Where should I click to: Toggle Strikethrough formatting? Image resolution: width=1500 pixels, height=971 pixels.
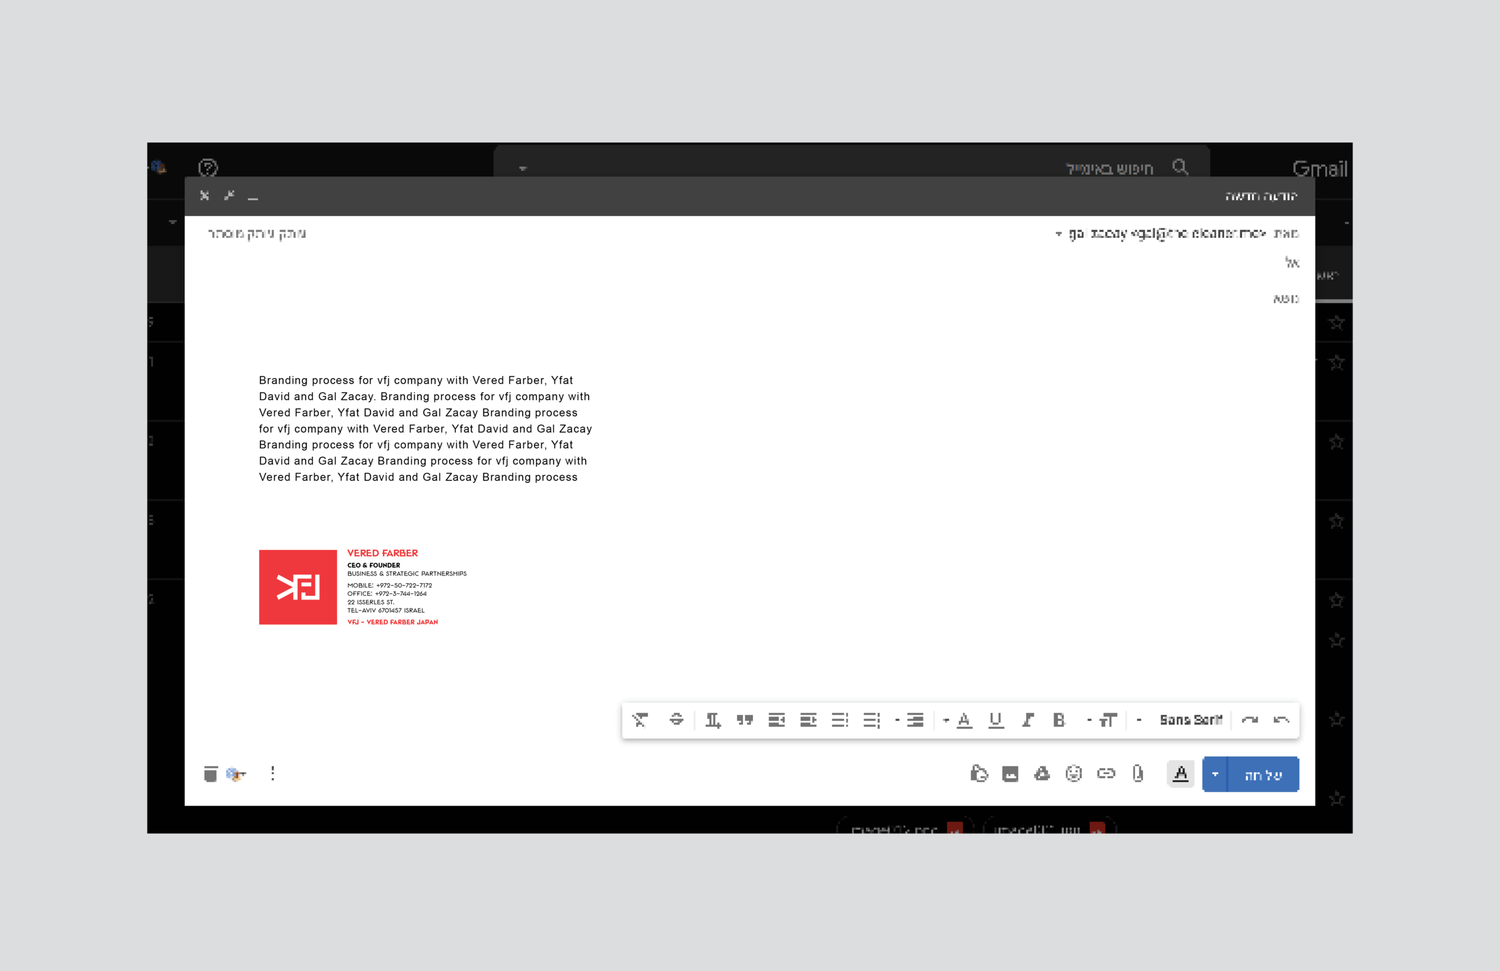(677, 720)
